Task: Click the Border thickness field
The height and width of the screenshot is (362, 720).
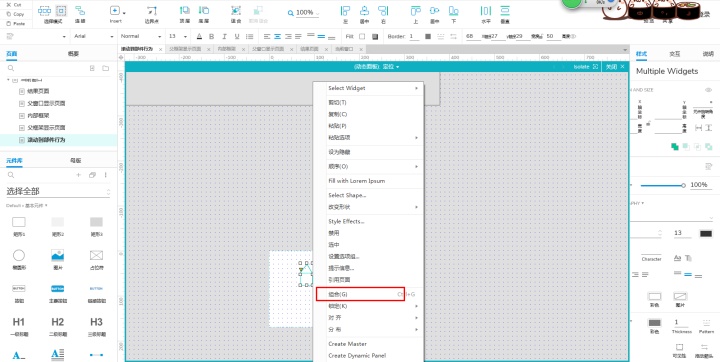Action: (x=414, y=36)
